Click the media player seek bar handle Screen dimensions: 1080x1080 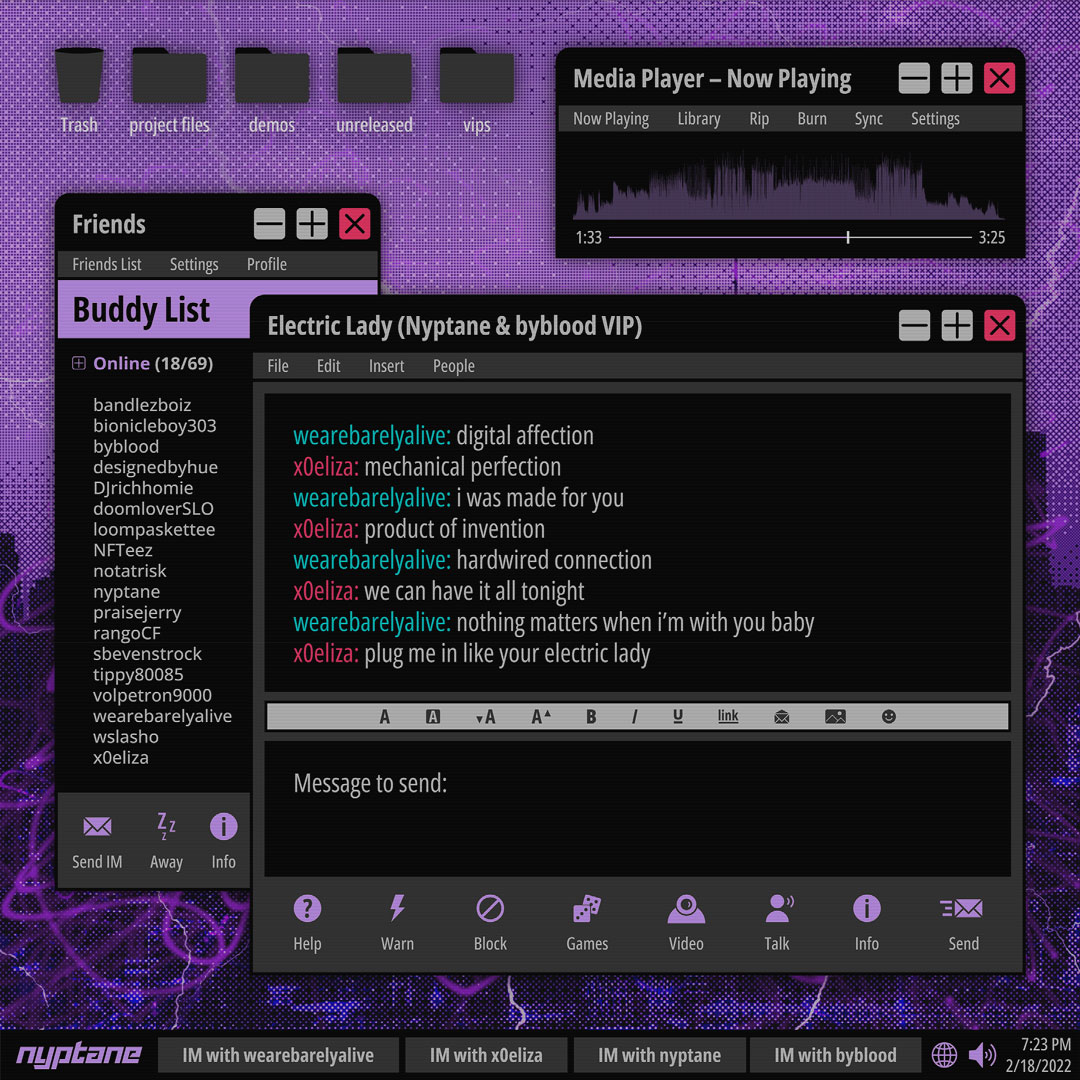848,237
